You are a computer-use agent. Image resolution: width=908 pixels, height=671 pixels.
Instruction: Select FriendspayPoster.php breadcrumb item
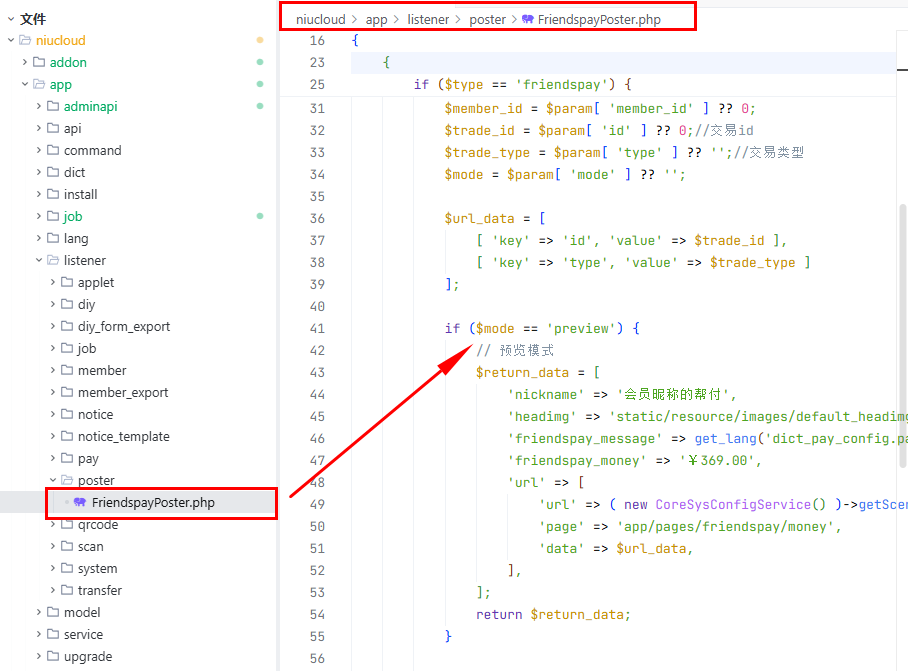(x=598, y=19)
